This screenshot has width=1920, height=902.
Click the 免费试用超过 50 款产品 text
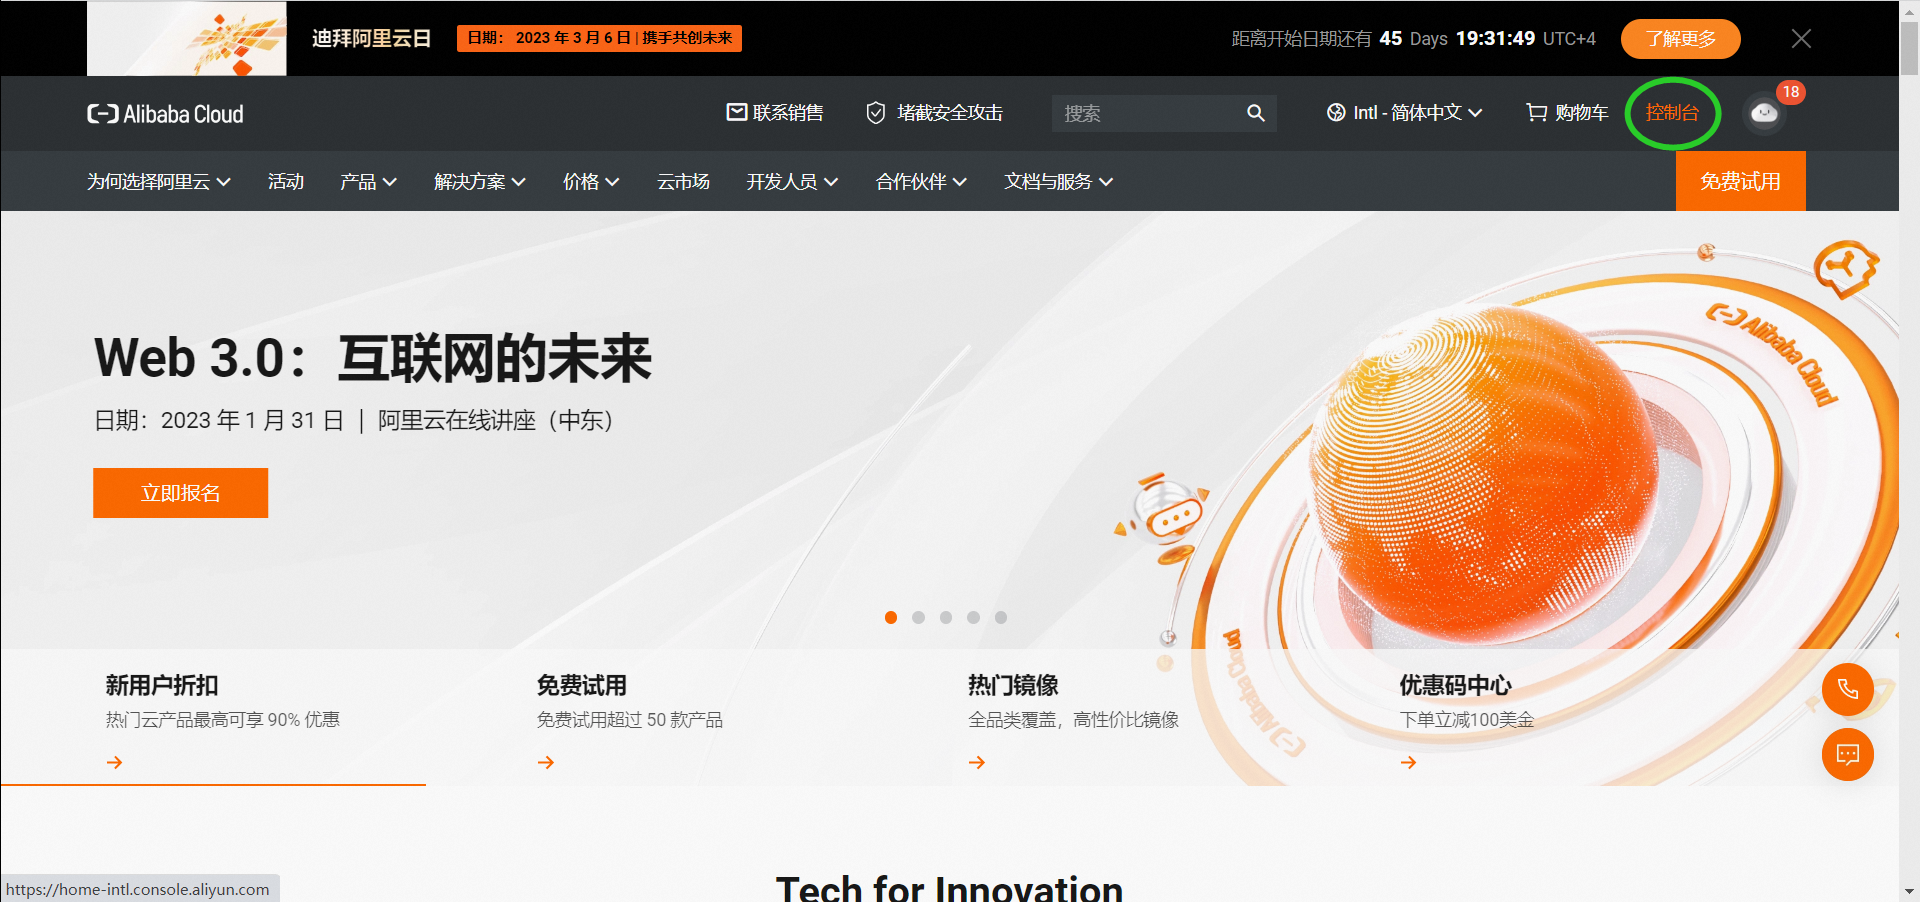tap(630, 720)
